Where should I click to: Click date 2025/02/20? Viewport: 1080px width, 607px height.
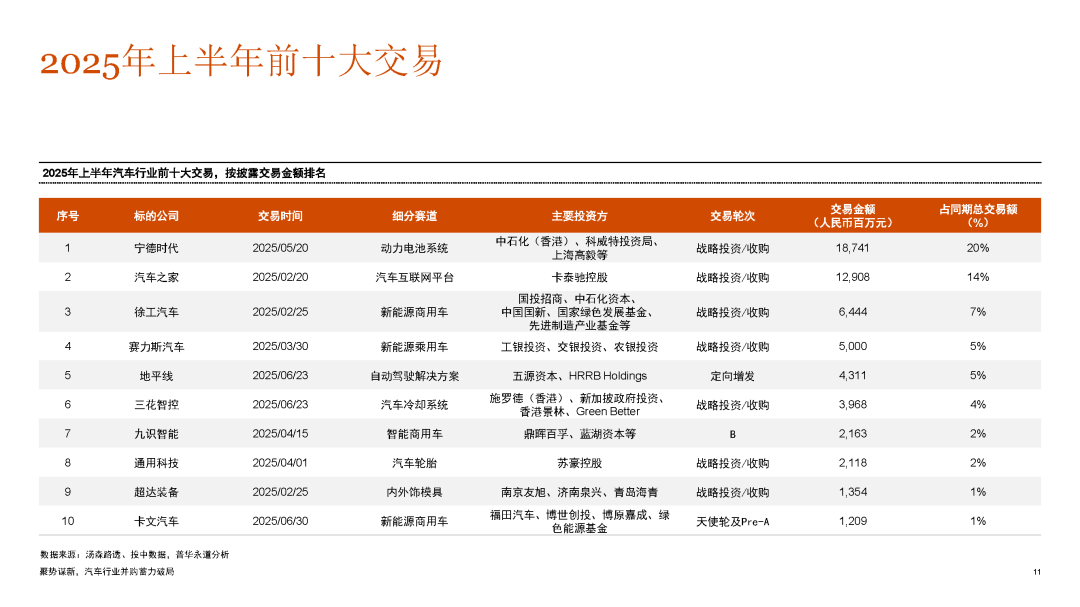(x=280, y=277)
